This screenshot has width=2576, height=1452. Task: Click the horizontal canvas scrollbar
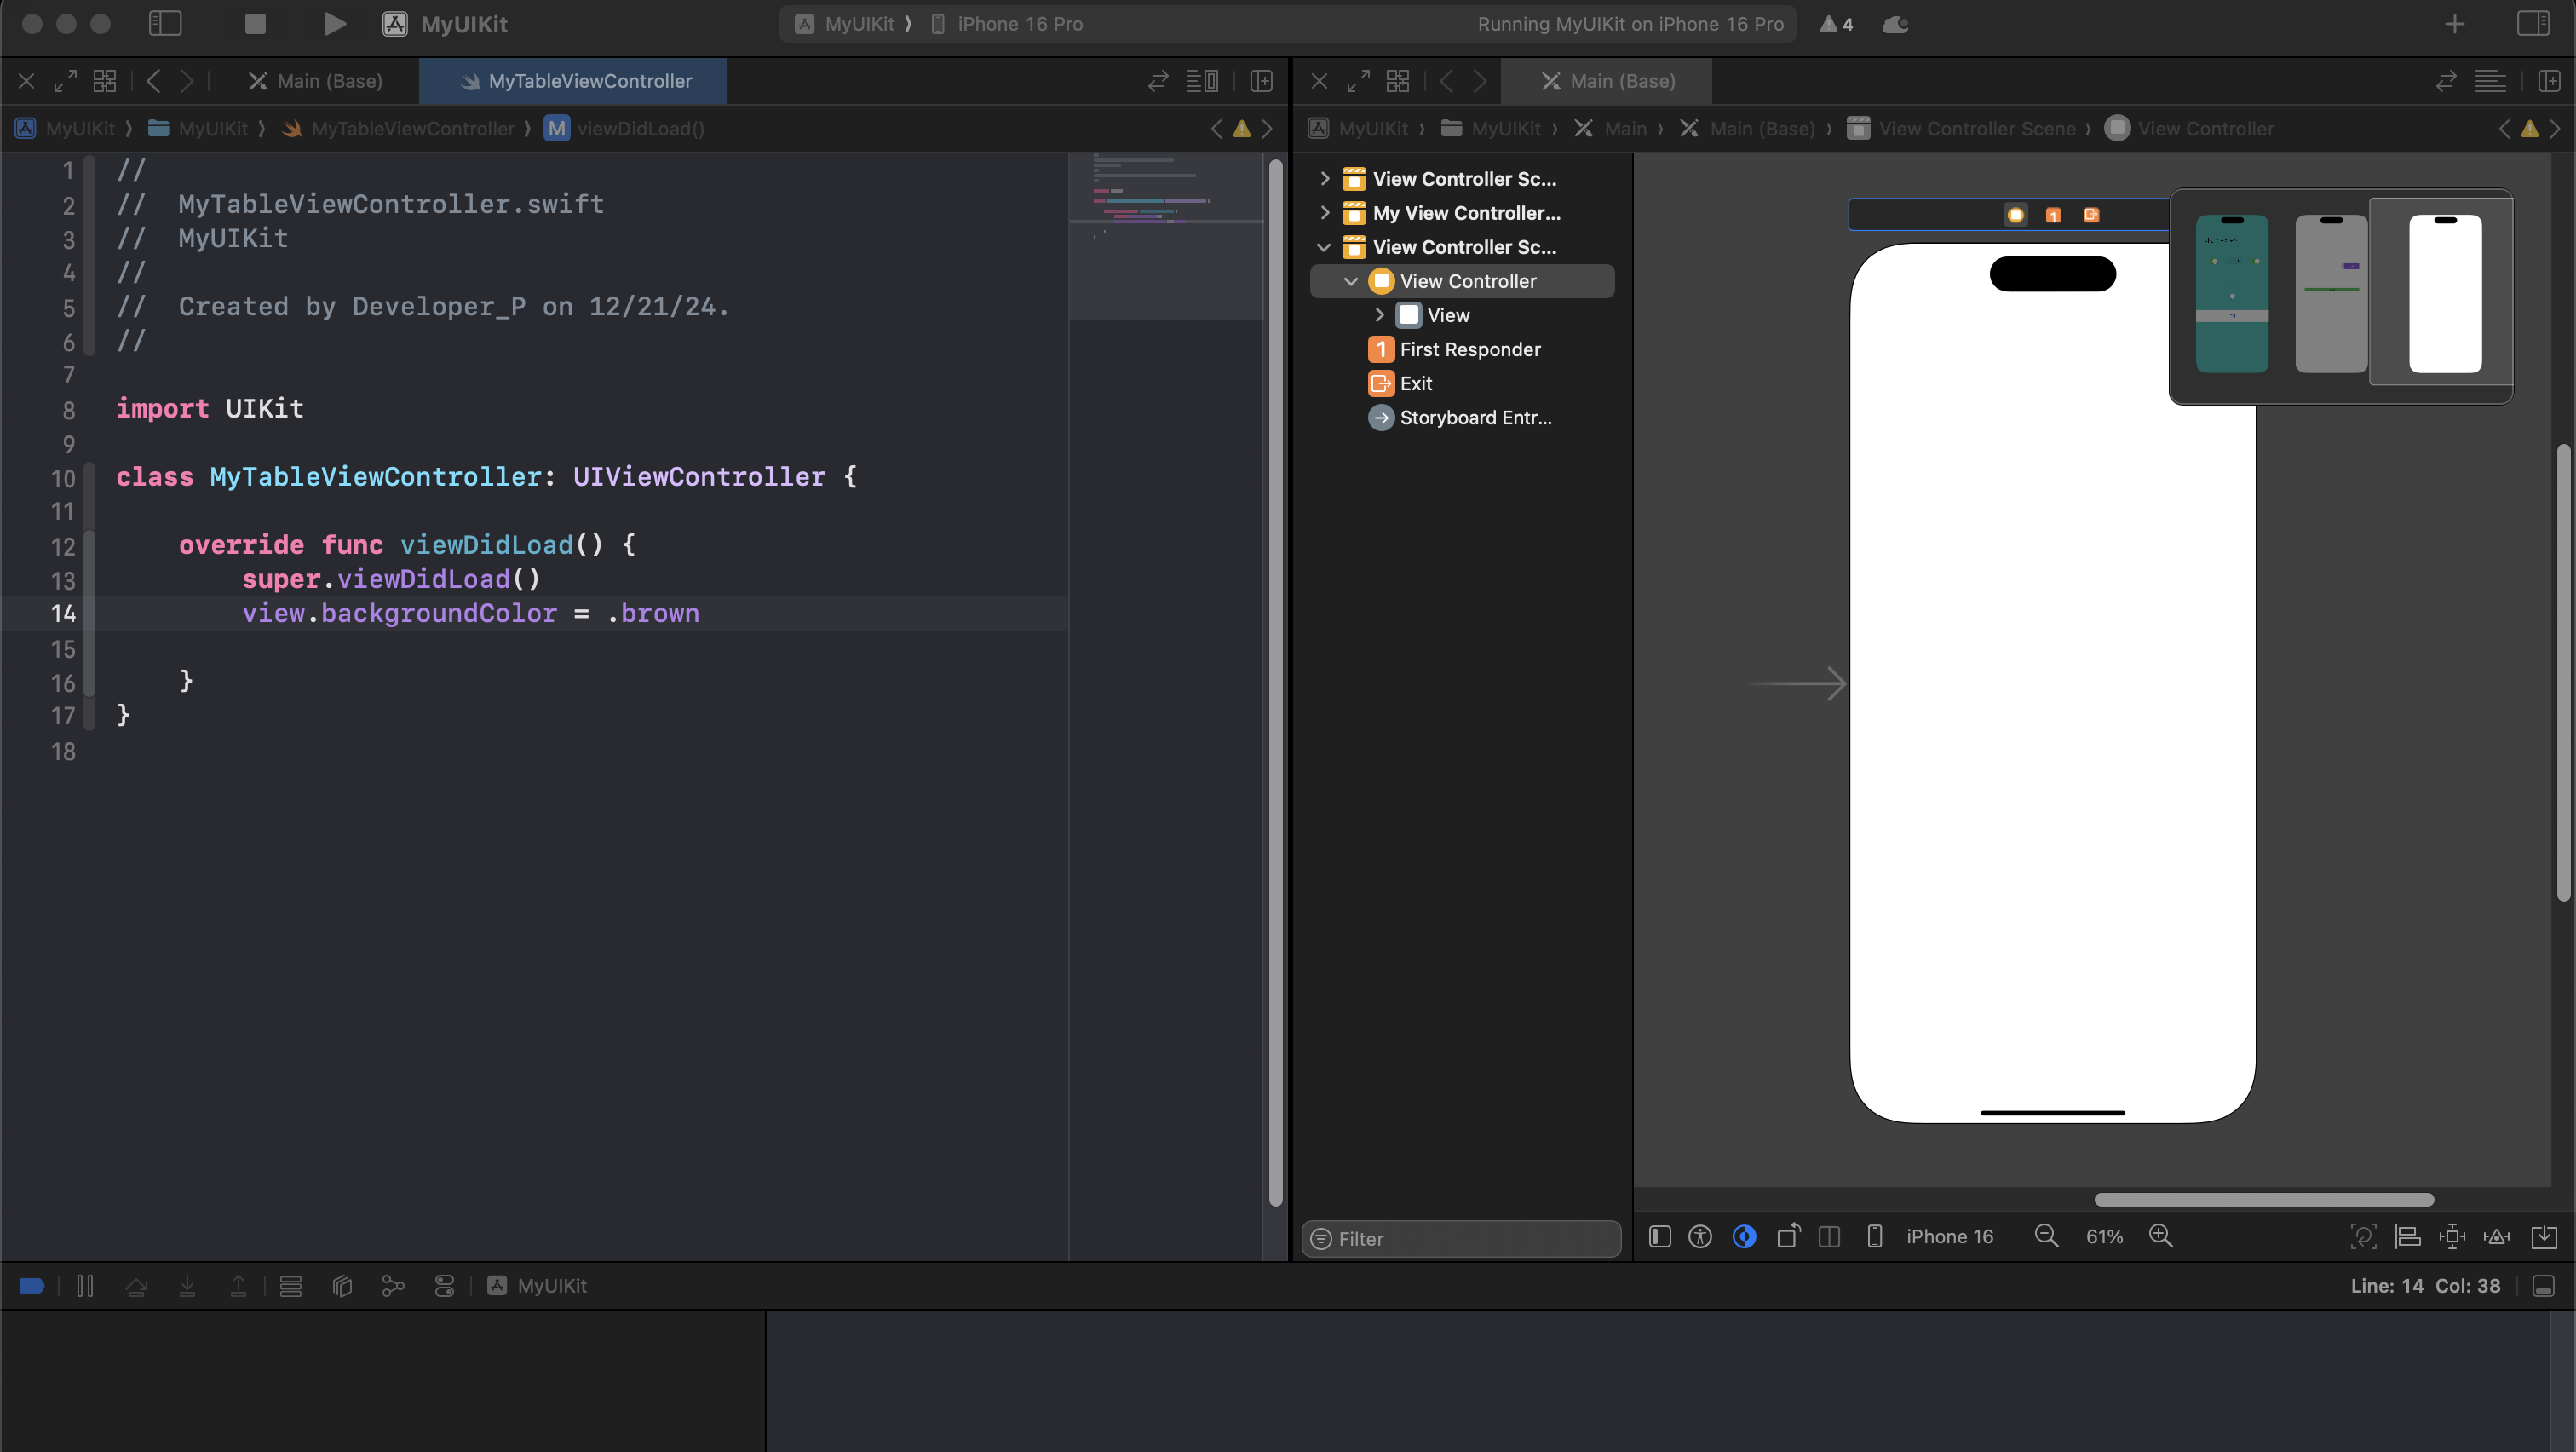(2263, 1199)
